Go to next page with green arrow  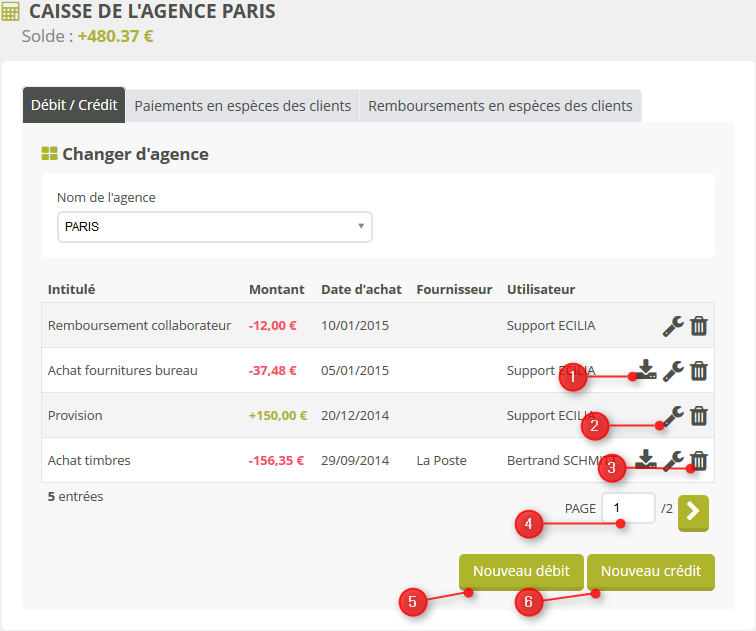[693, 512]
